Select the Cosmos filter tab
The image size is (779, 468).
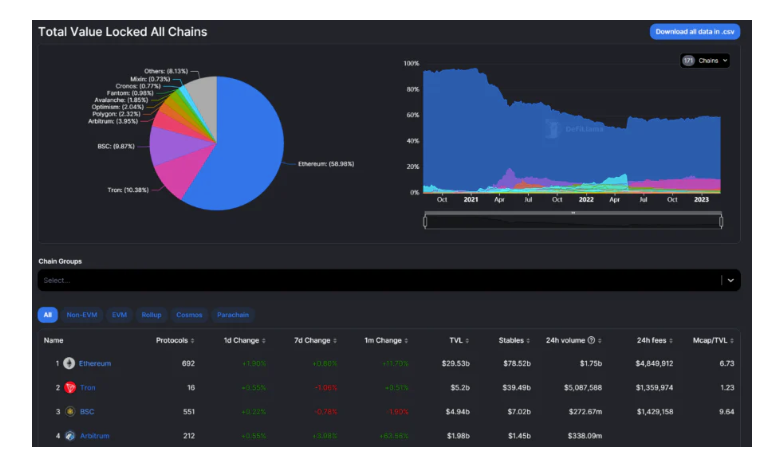click(189, 314)
